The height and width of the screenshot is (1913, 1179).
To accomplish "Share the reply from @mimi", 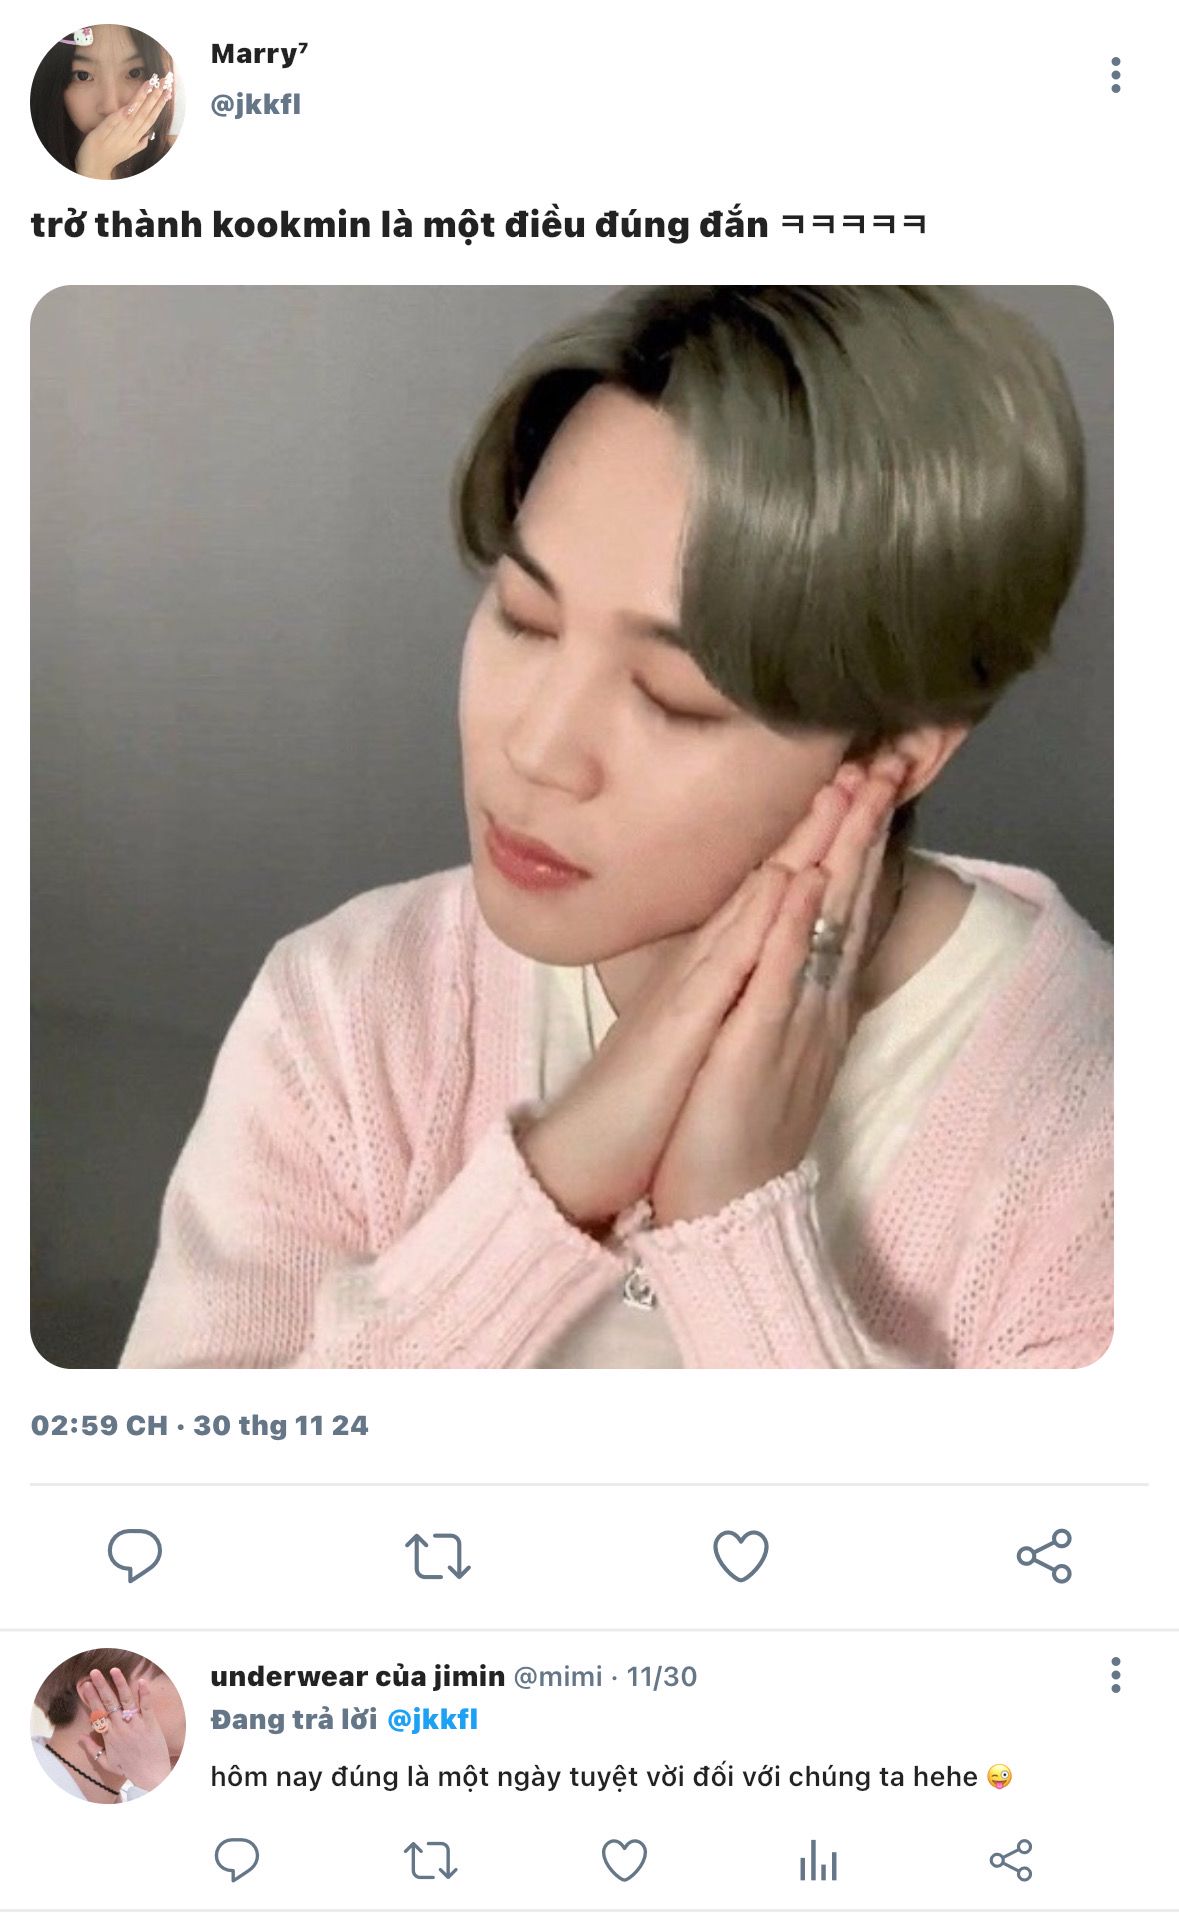I will 1011,1861.
